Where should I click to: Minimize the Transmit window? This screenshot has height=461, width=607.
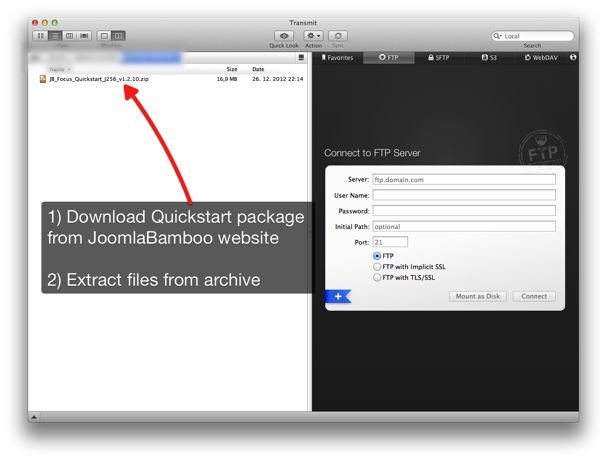click(45, 23)
